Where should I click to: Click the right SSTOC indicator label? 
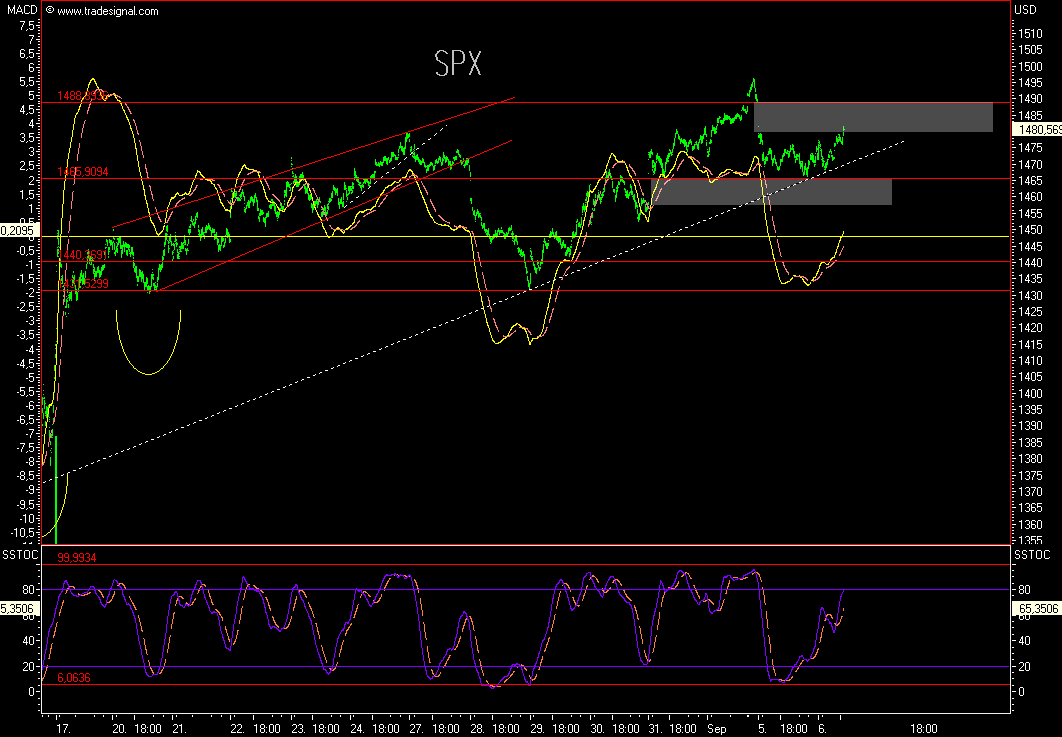point(1032,553)
